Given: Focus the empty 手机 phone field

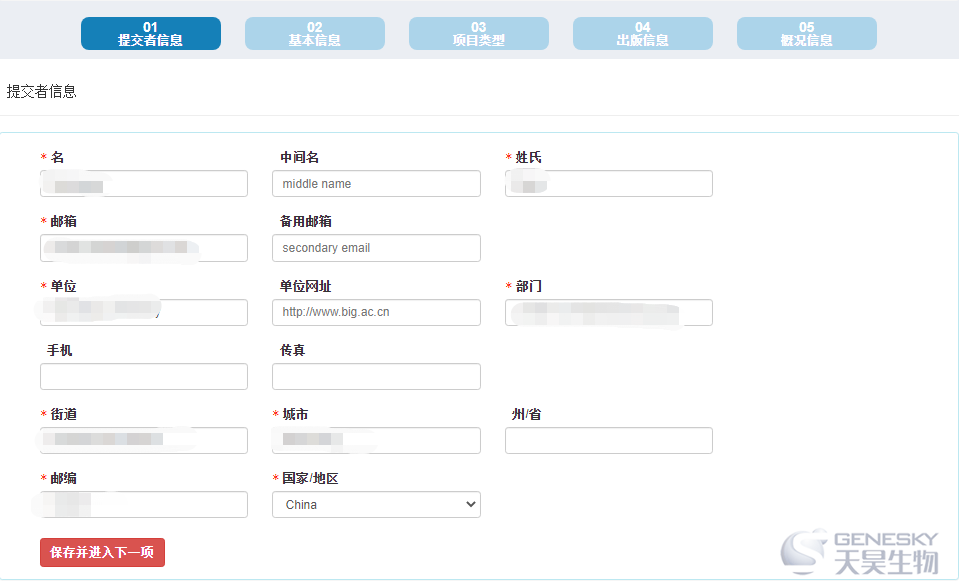Looking at the screenshot, I should click(x=144, y=377).
